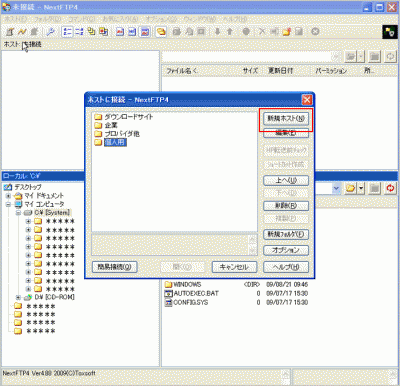Click the delete X toolbar icon
The height and width of the screenshot is (386, 400).
point(262,32)
